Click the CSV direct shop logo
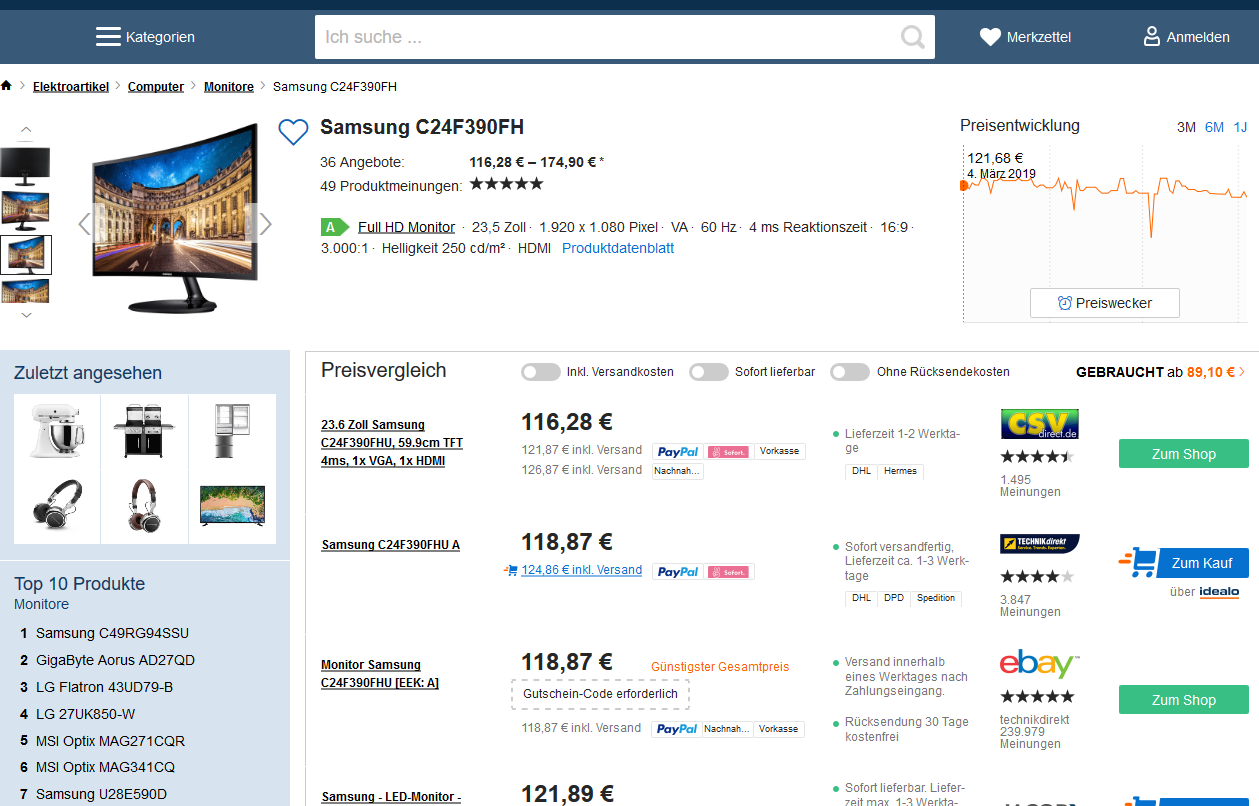The width and height of the screenshot is (1259, 806). 1039,424
